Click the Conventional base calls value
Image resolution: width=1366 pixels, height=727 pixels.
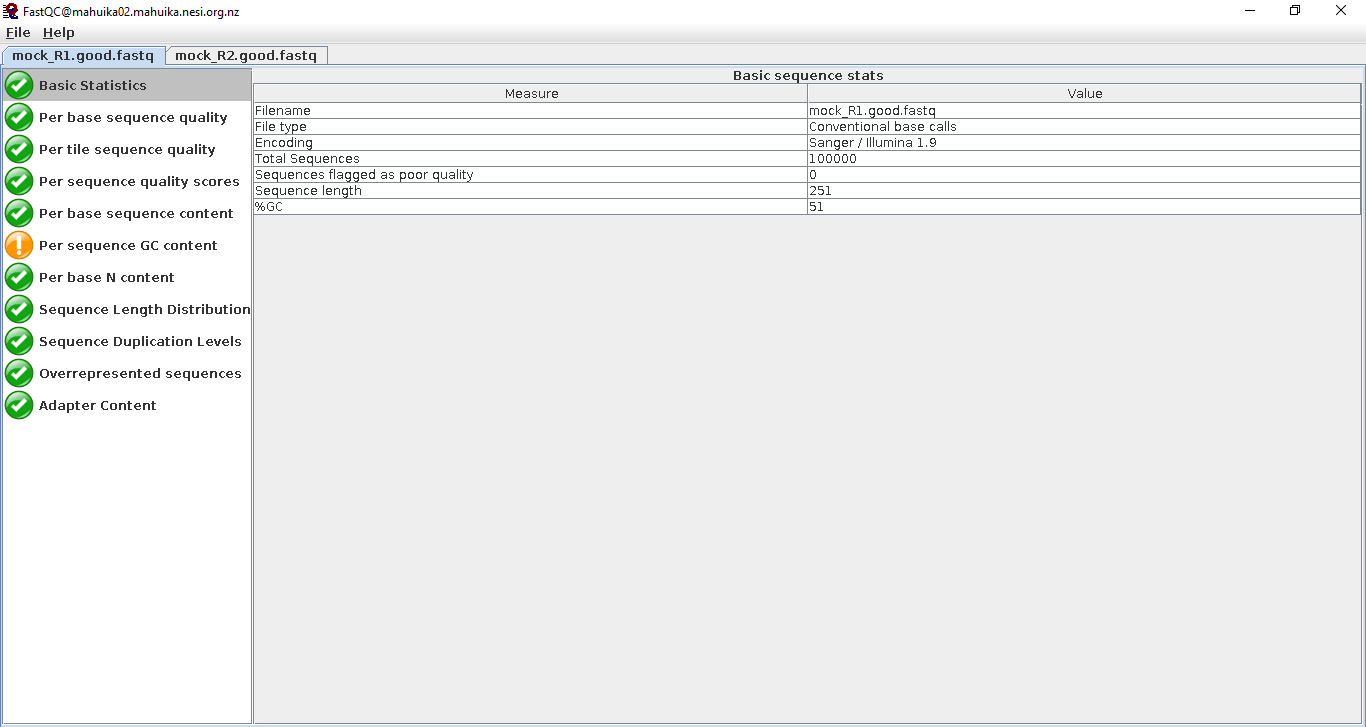(1084, 127)
